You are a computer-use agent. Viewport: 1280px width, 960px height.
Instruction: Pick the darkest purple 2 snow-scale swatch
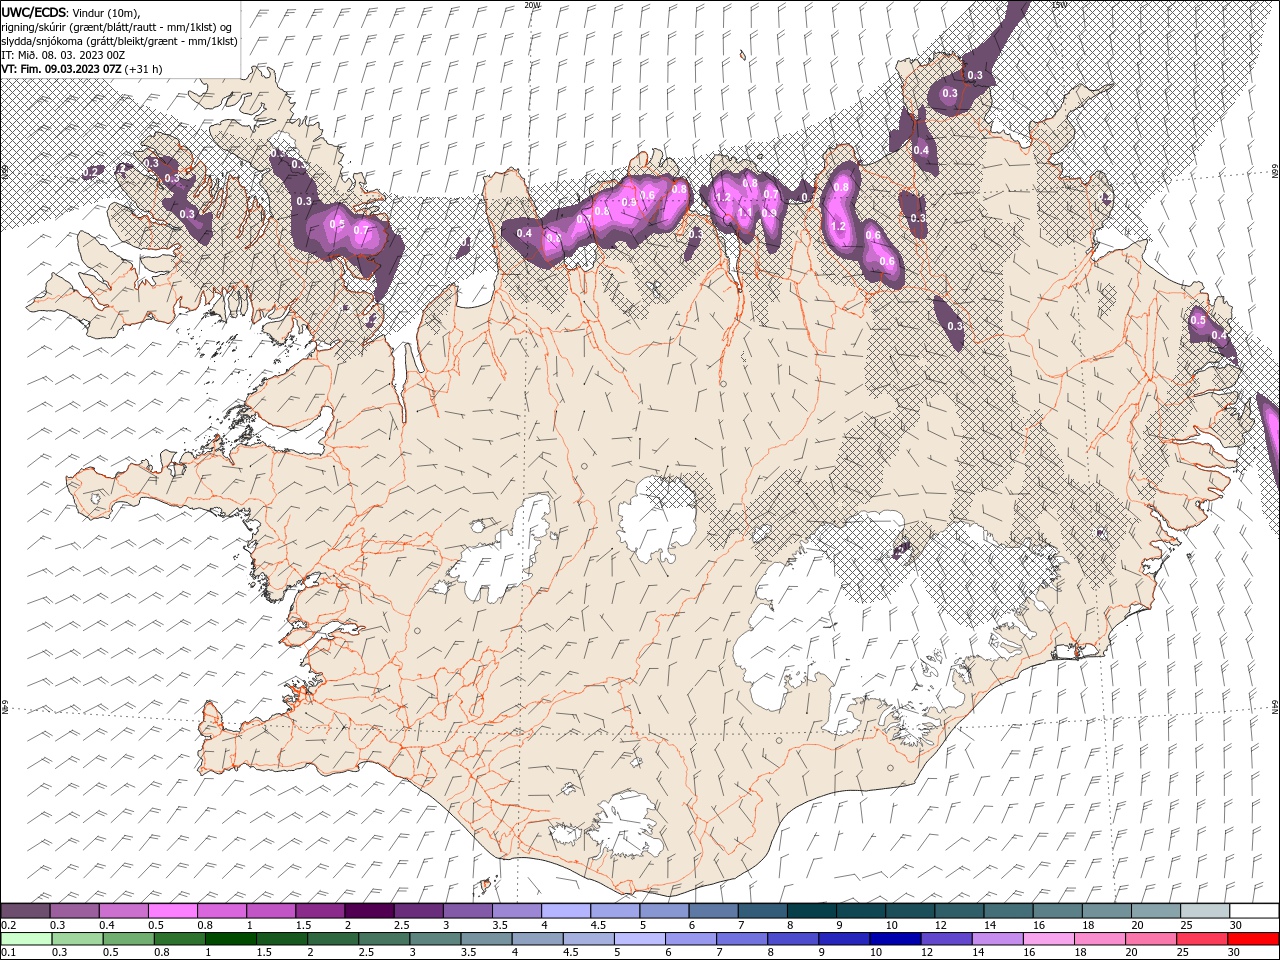[x=369, y=911]
